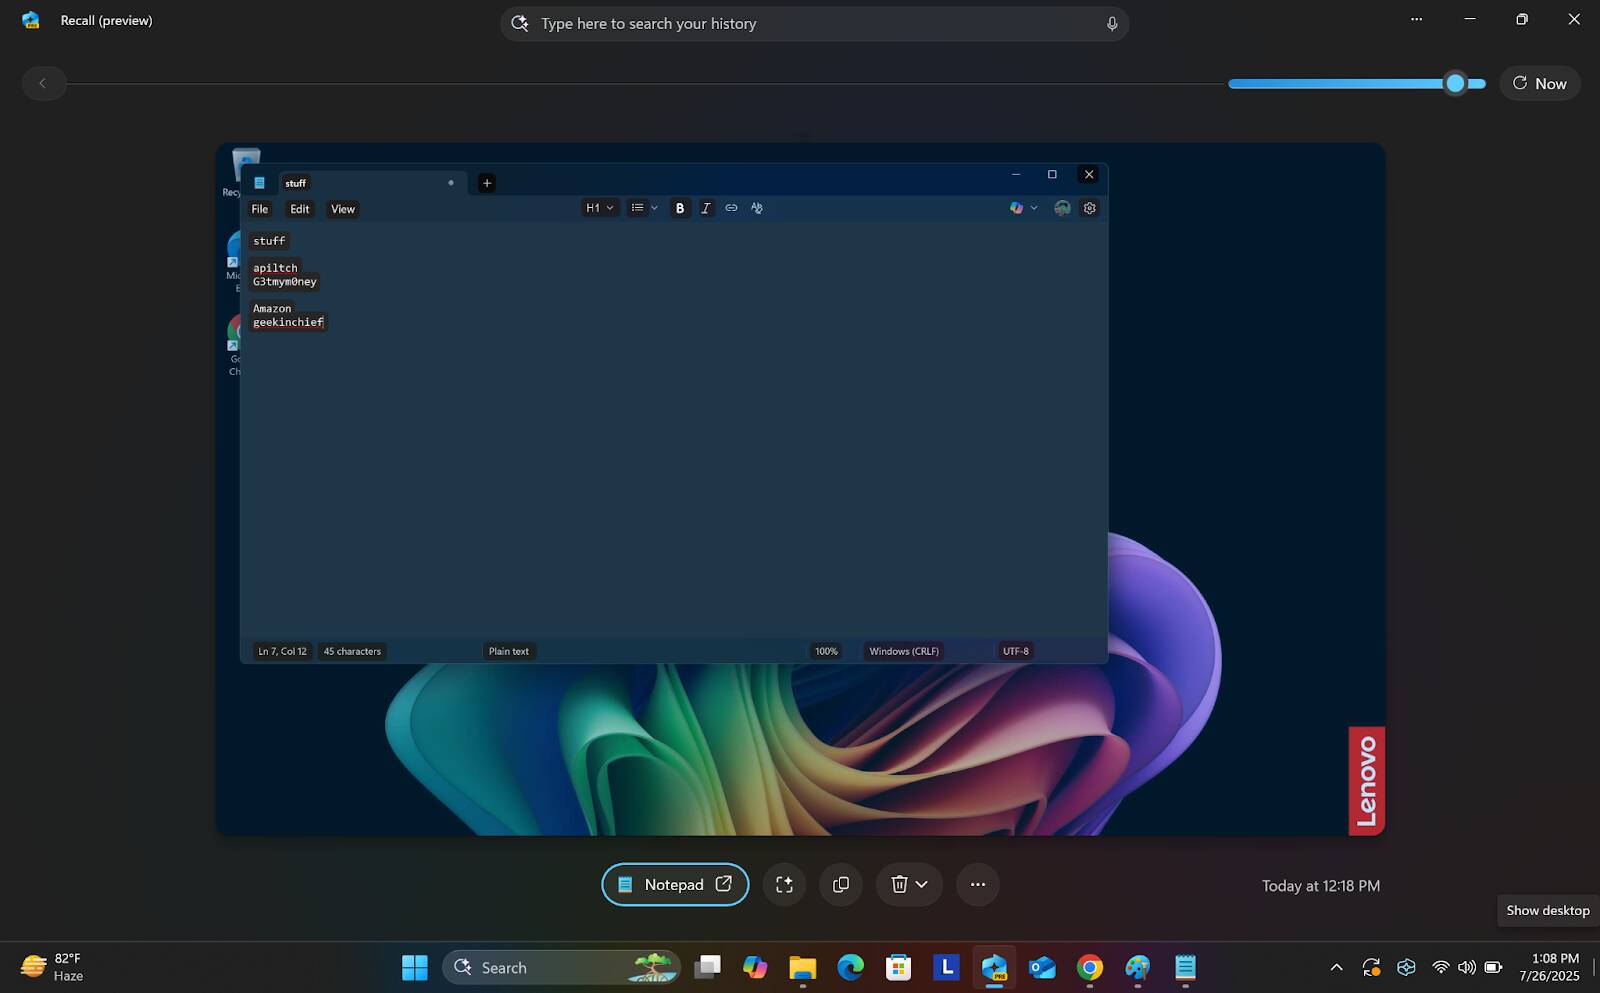Activate Click to Do sparkle icon

pos(784,884)
